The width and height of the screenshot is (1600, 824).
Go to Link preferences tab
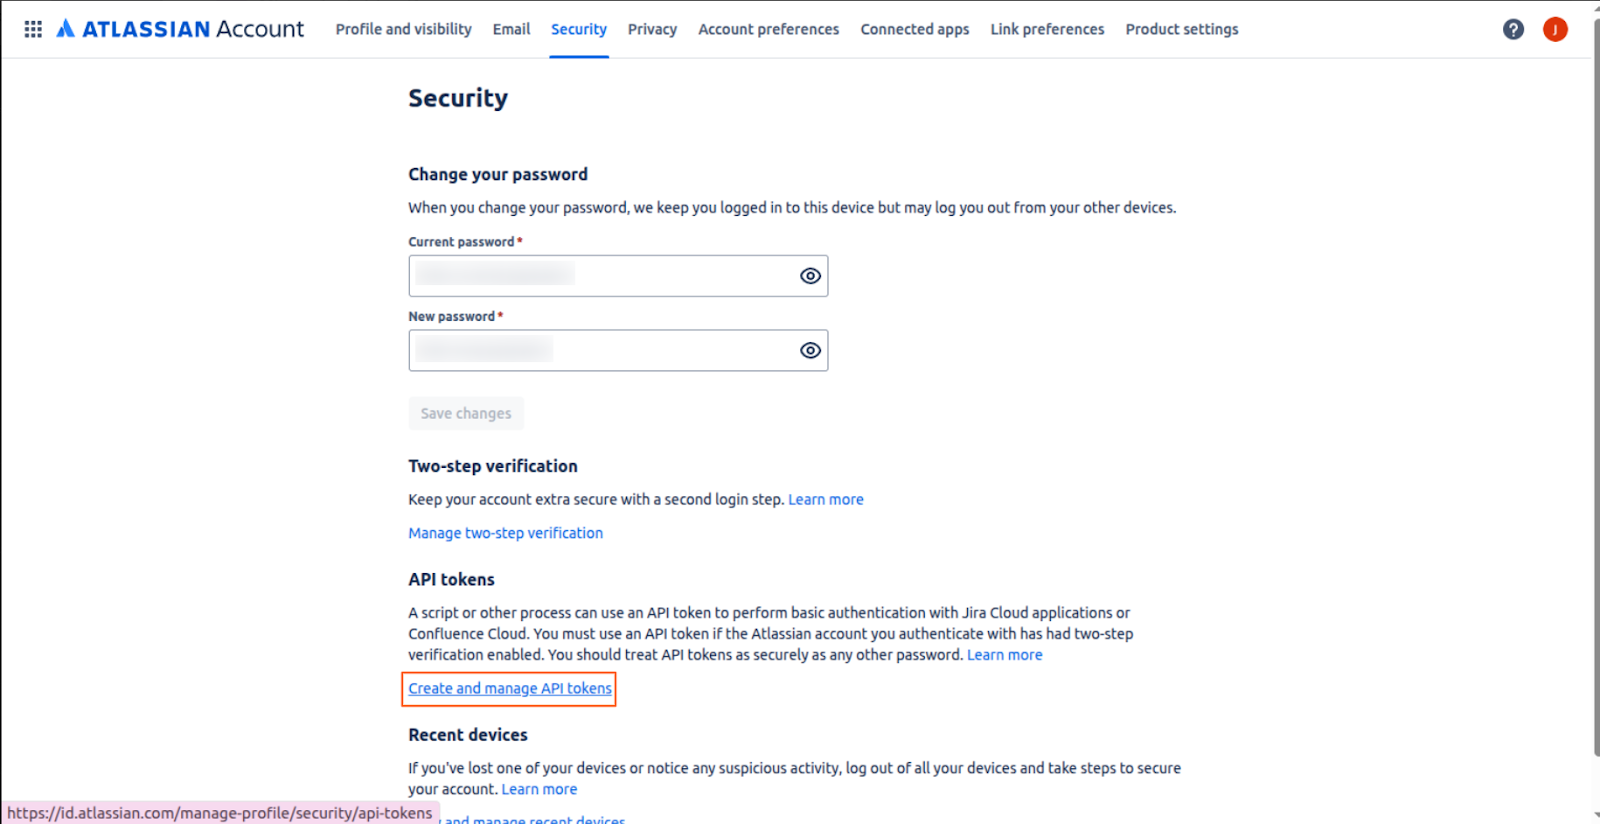click(x=1047, y=29)
